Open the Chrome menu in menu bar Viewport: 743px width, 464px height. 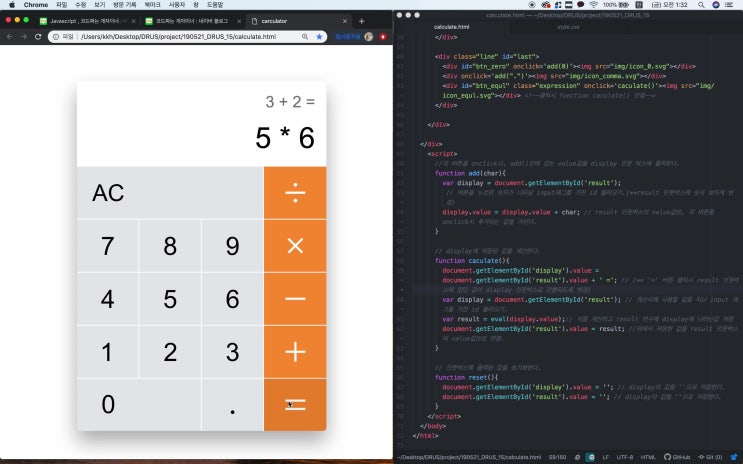coord(36,5)
